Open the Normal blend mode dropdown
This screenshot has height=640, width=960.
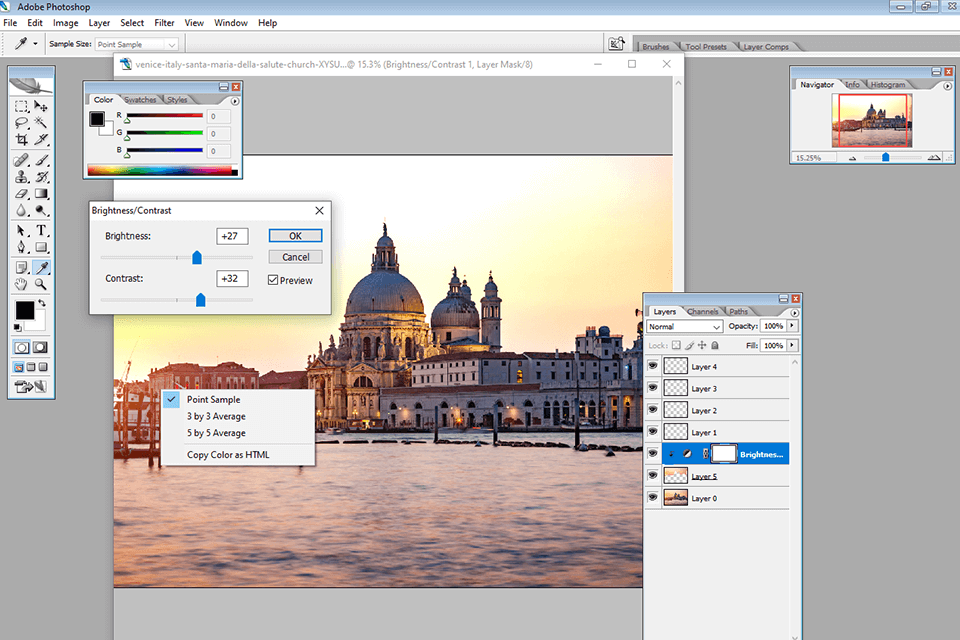[x=684, y=327]
